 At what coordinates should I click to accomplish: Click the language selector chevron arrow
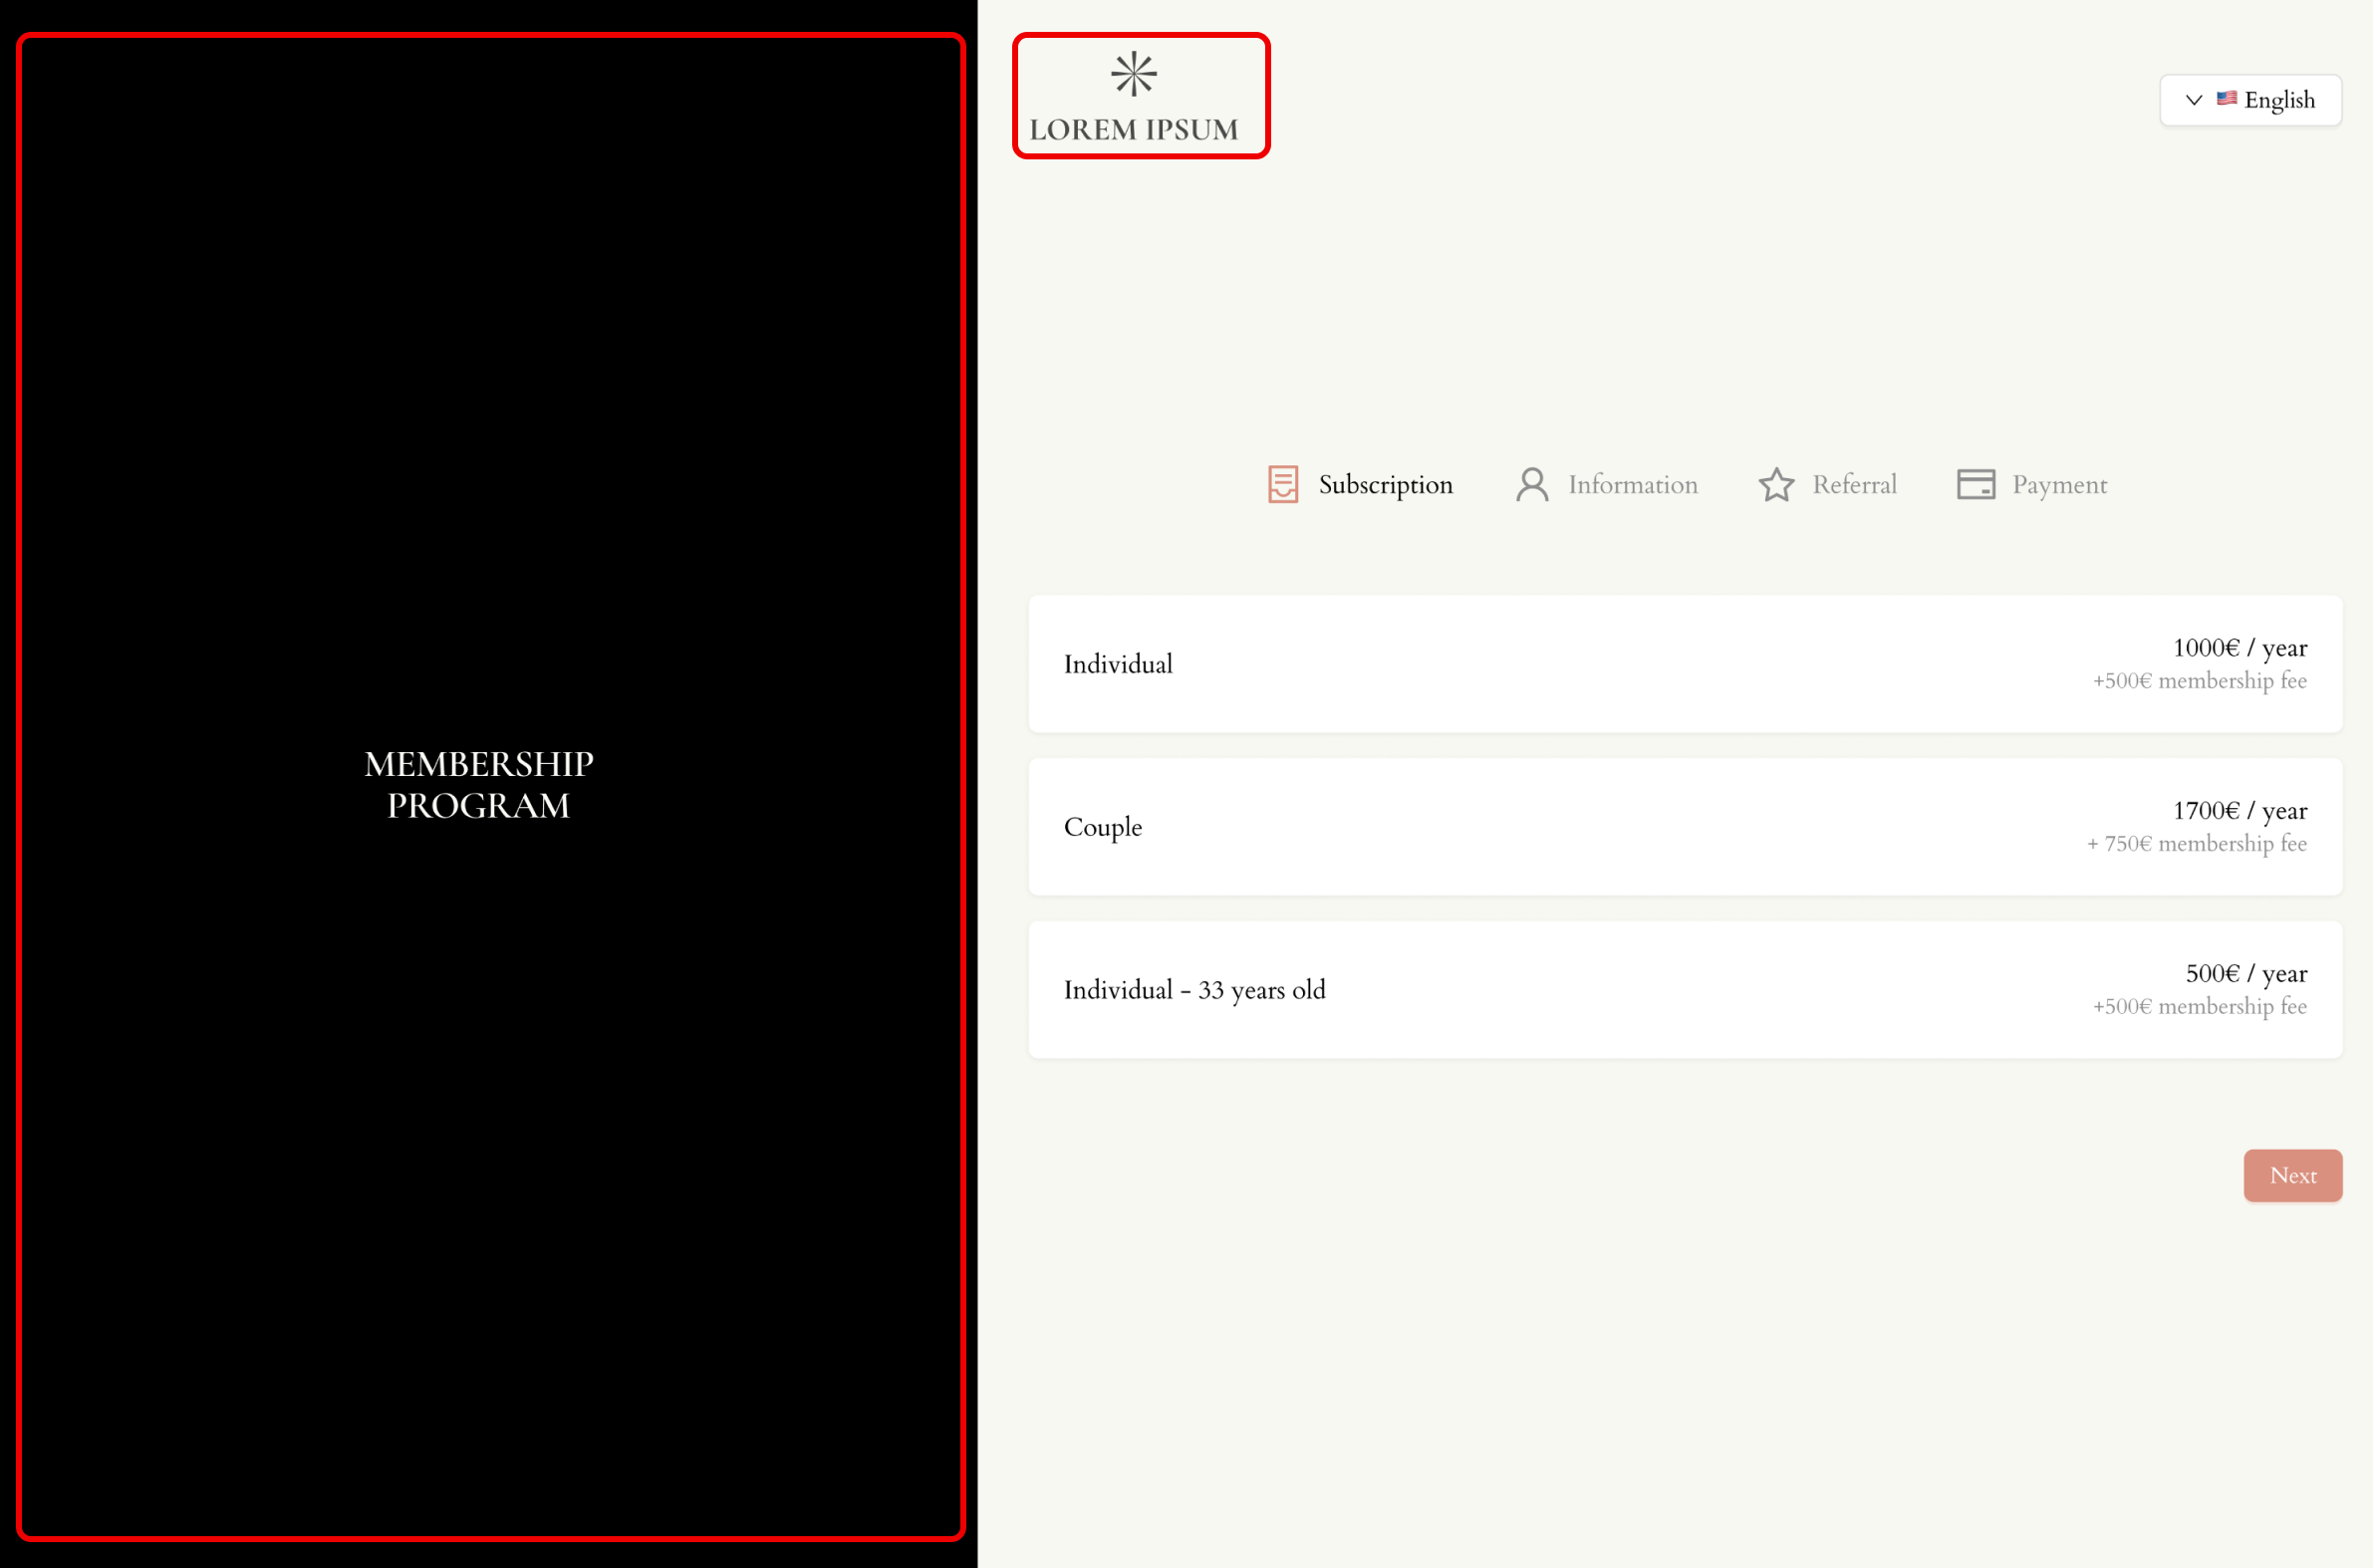[x=2193, y=100]
